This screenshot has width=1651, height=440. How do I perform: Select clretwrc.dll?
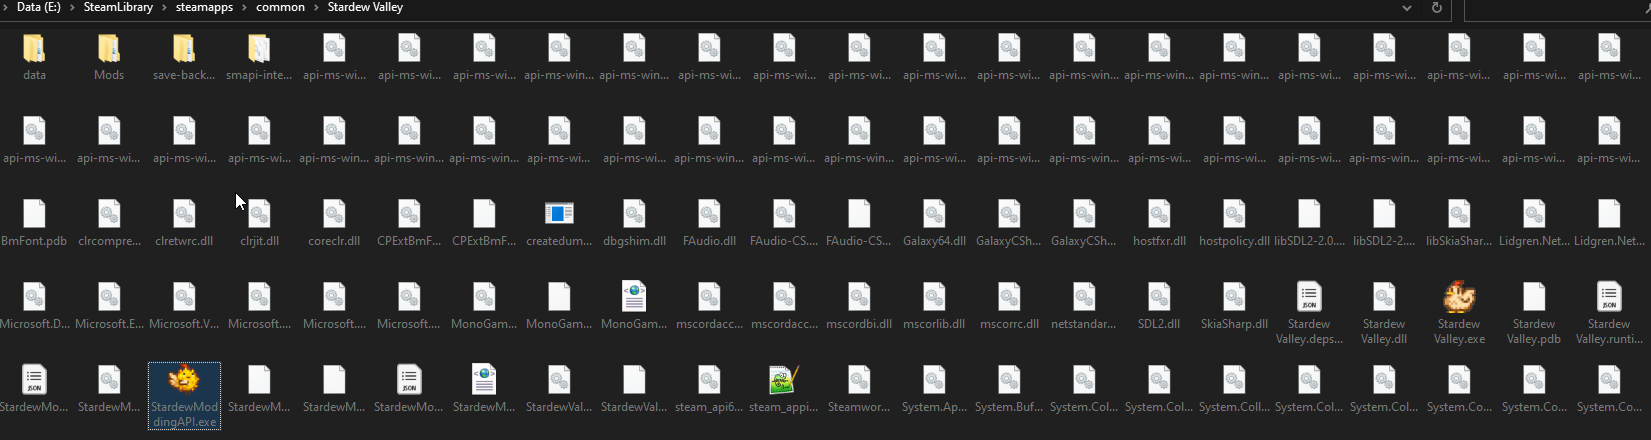(x=184, y=223)
